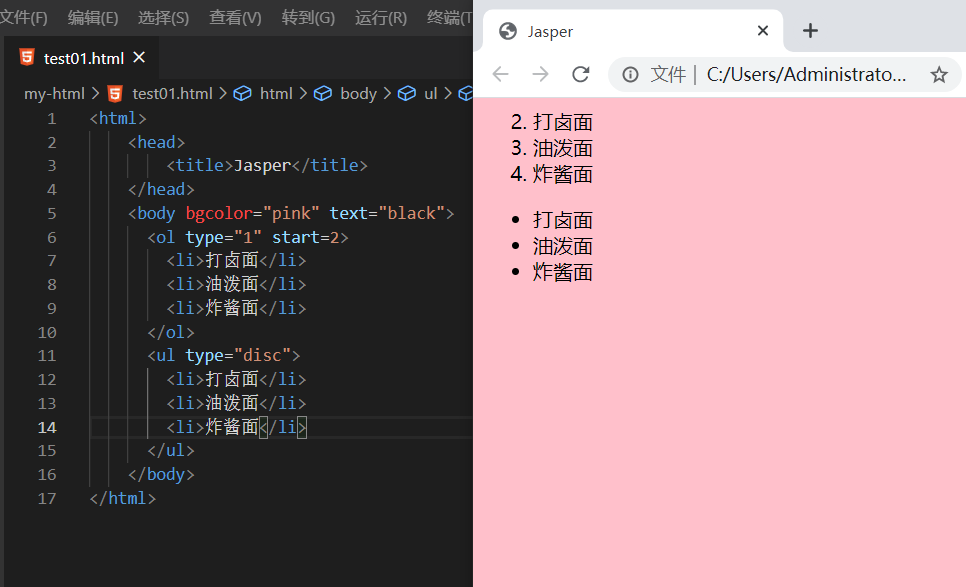The height and width of the screenshot is (587, 966).
Task: Select my-html in the breadcrumb
Action: click(56, 93)
